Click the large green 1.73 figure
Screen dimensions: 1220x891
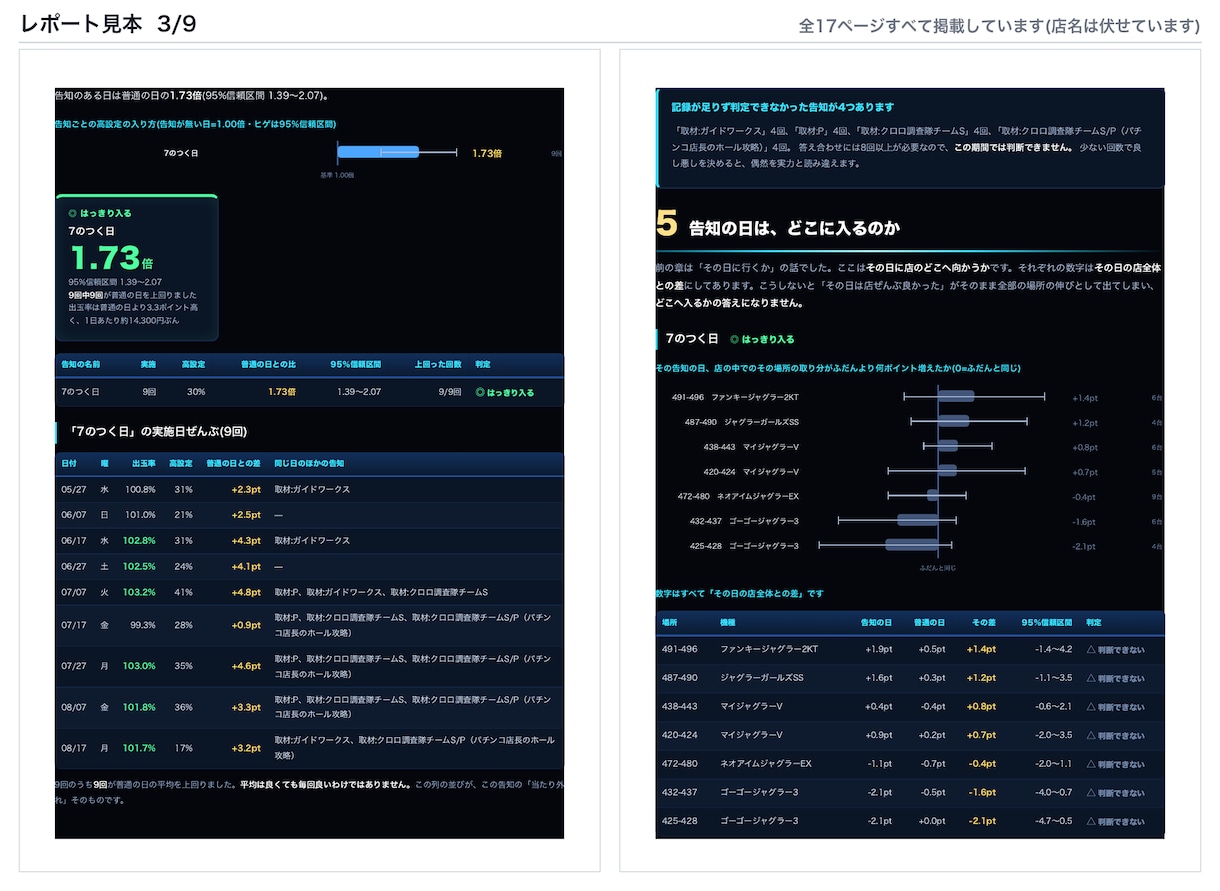click(x=105, y=258)
